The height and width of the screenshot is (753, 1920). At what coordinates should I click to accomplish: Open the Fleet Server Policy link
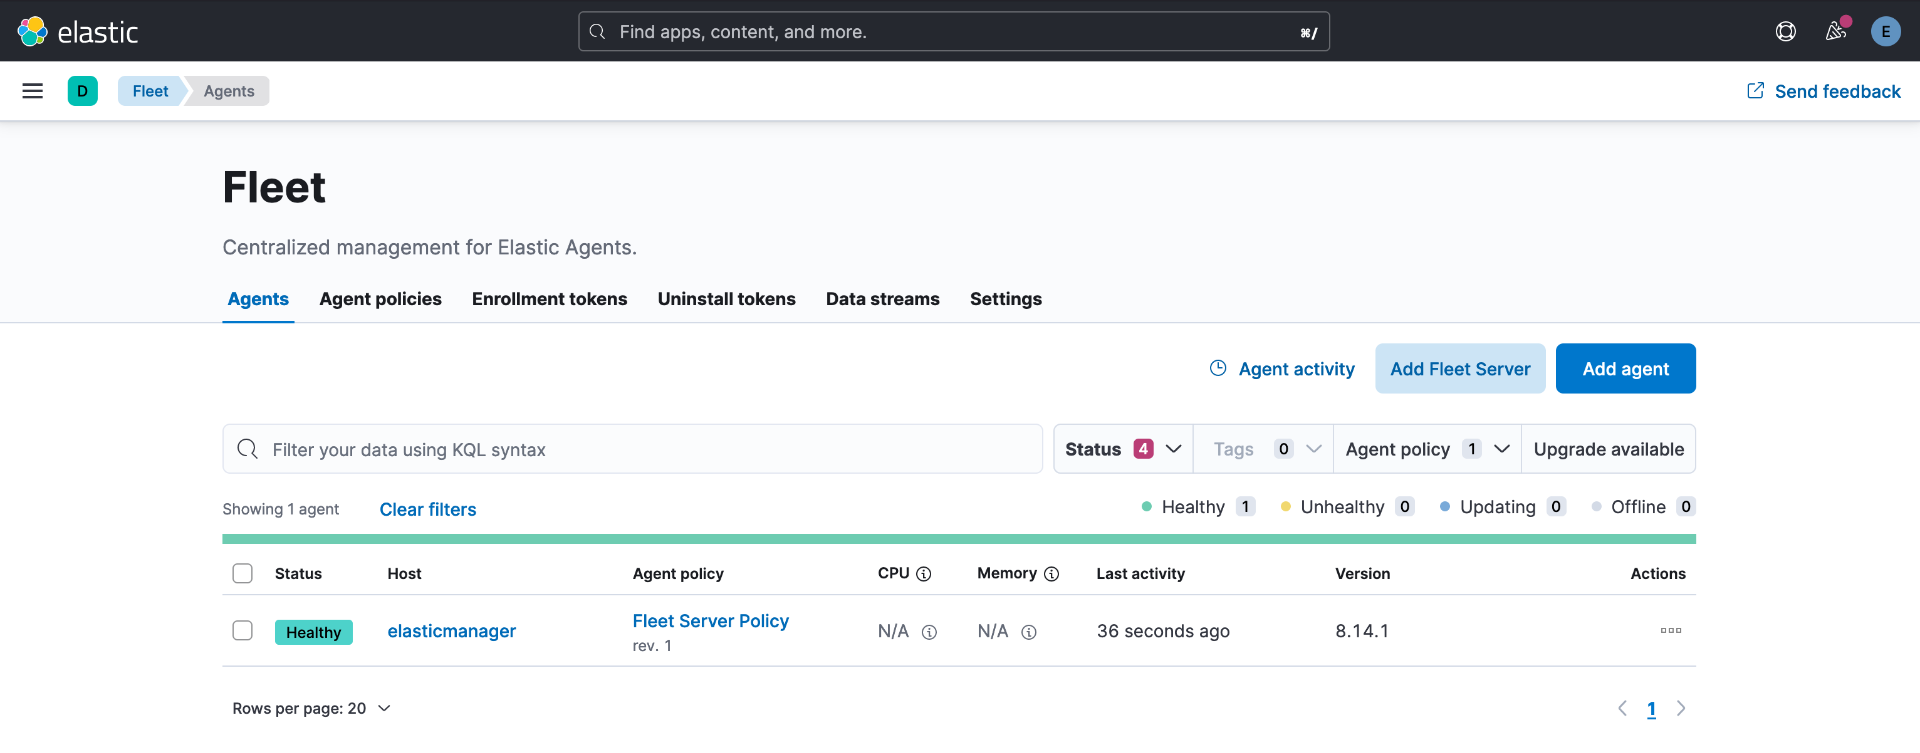(x=711, y=621)
